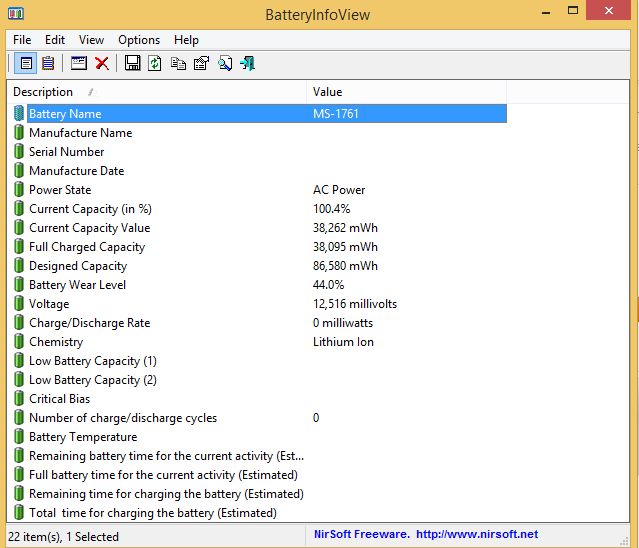Click the Find magnifier icon in toolbar
Image resolution: width=639 pixels, height=548 pixels.
[225, 64]
